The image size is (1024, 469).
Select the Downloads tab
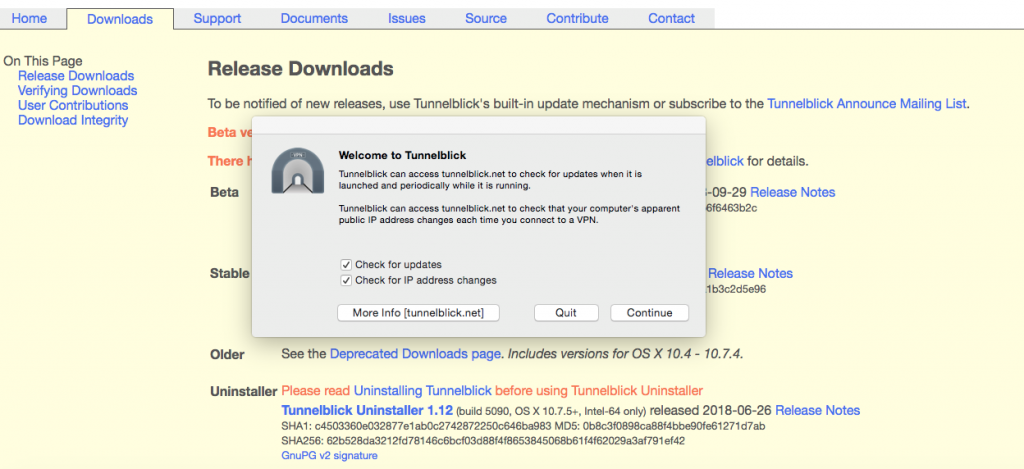coord(120,19)
